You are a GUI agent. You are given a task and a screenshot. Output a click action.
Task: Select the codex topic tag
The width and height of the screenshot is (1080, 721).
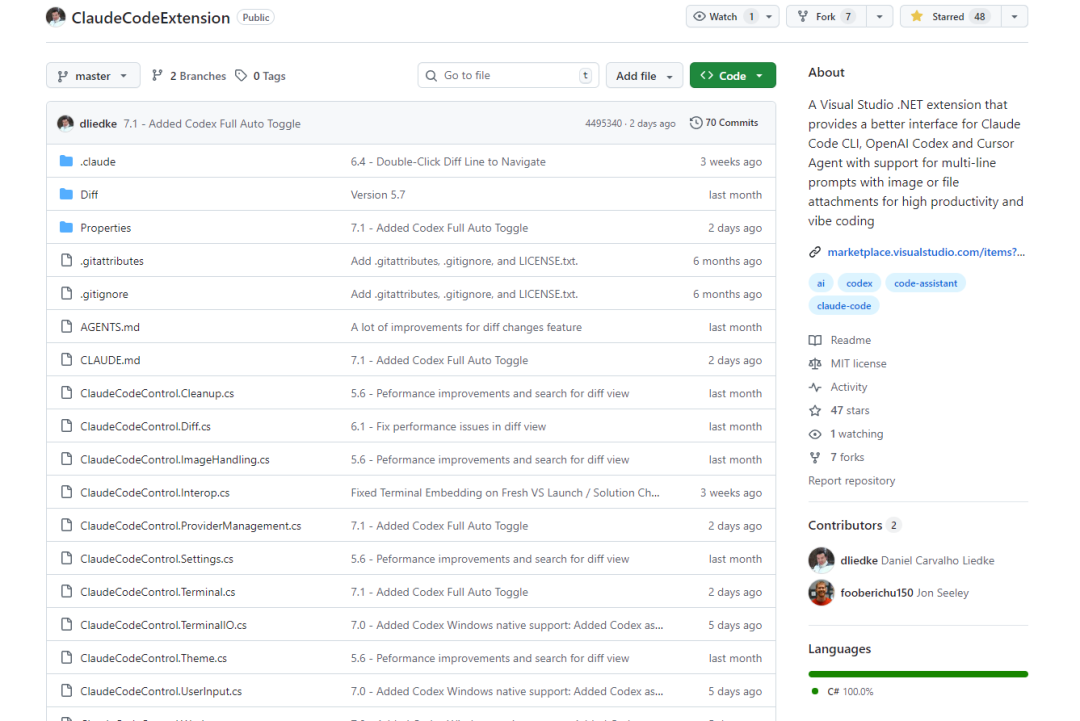point(859,283)
